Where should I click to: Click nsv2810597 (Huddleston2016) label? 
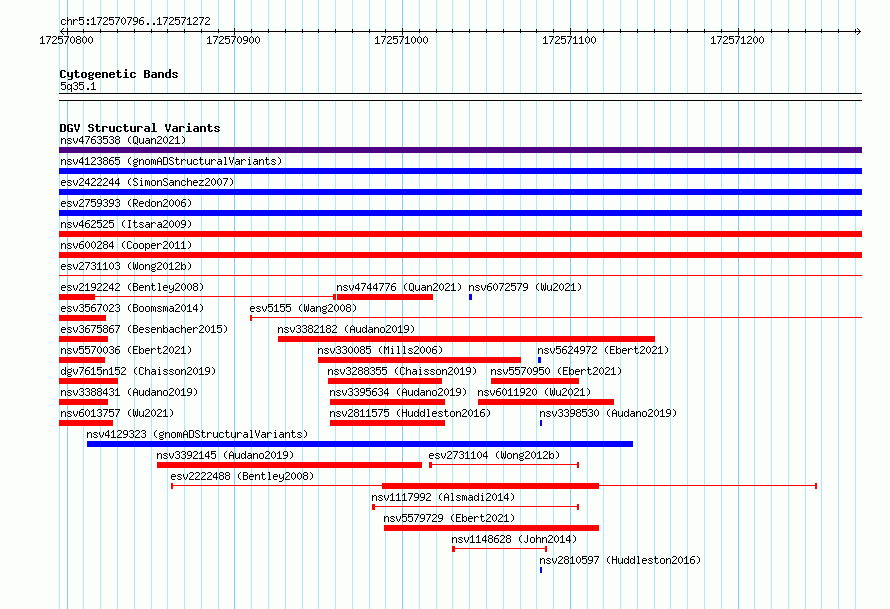tap(620, 560)
